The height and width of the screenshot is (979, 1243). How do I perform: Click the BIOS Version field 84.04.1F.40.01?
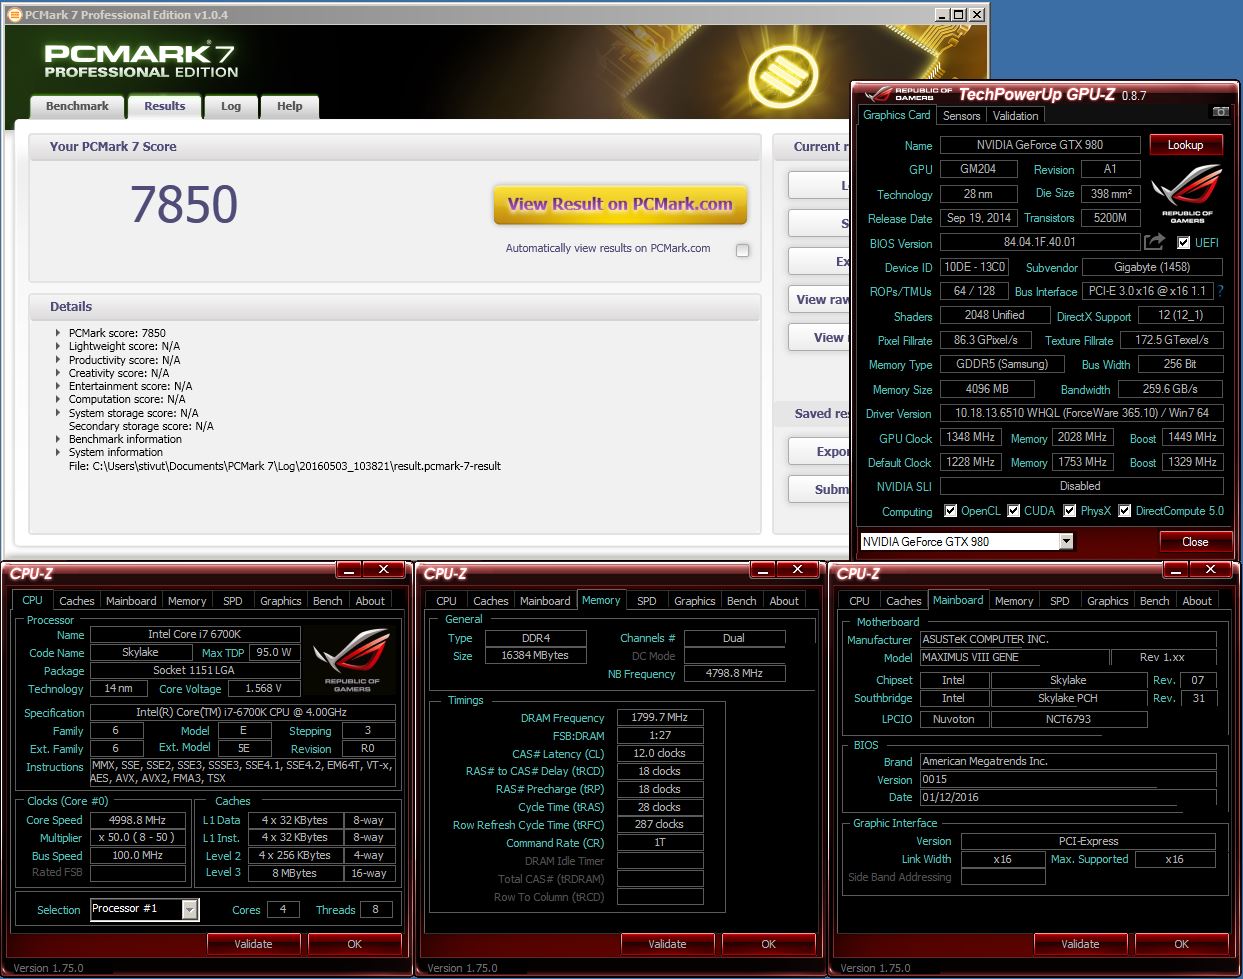coord(1040,243)
